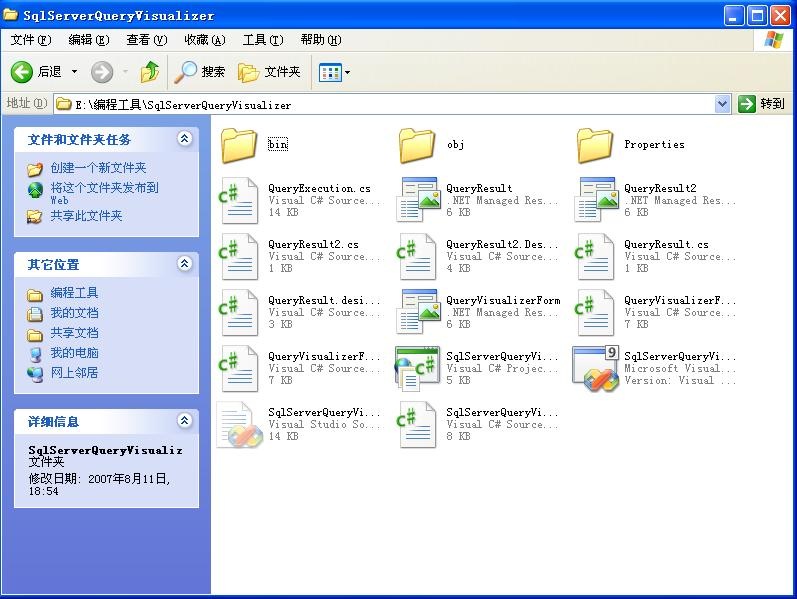Toggle the 文件夹 folders pane button
This screenshot has width=797, height=599.
click(269, 72)
